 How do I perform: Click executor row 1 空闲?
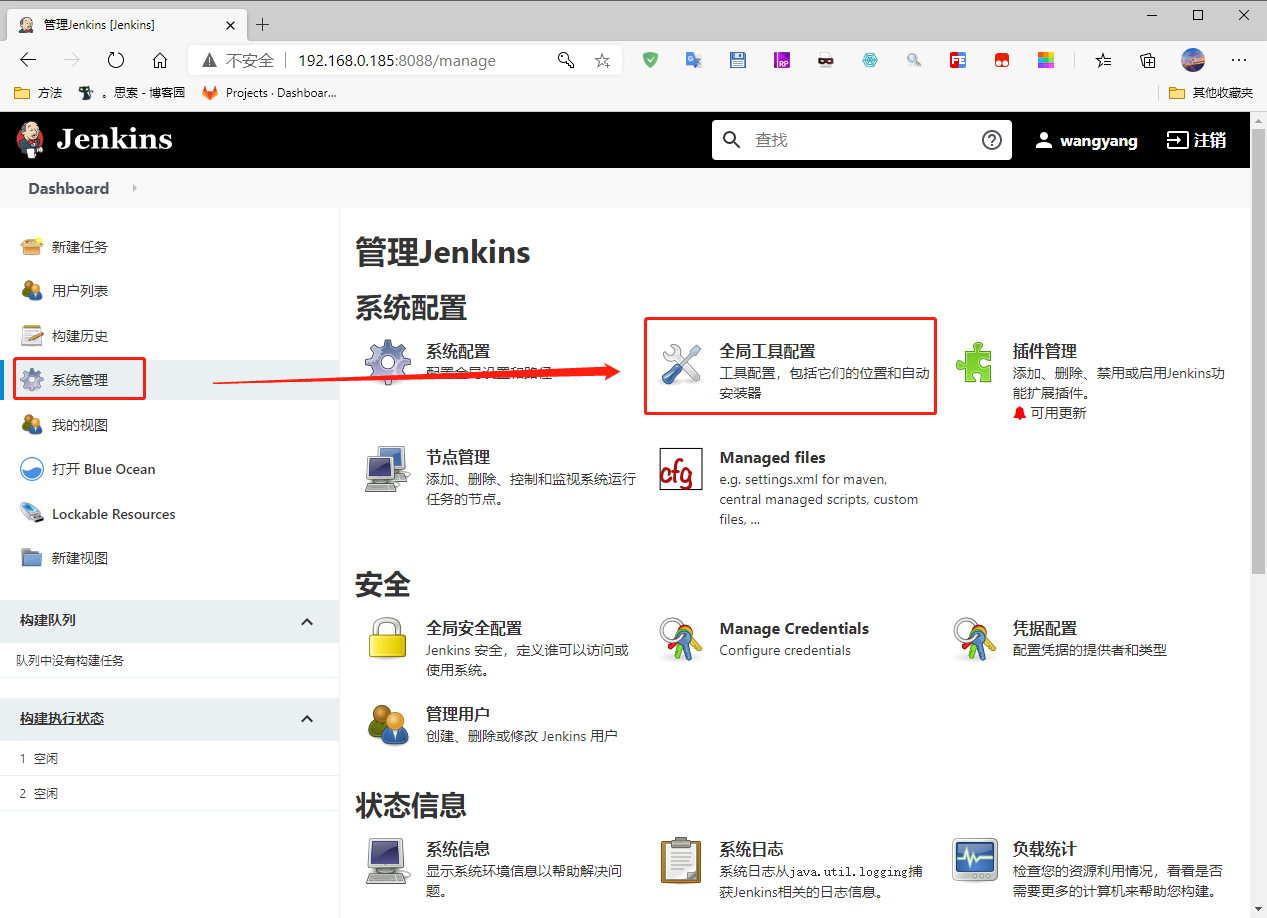pyautogui.click(x=169, y=759)
